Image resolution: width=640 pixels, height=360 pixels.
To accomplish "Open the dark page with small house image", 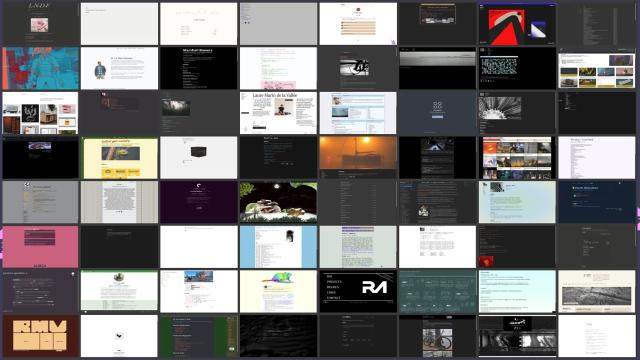I will 438,202.
